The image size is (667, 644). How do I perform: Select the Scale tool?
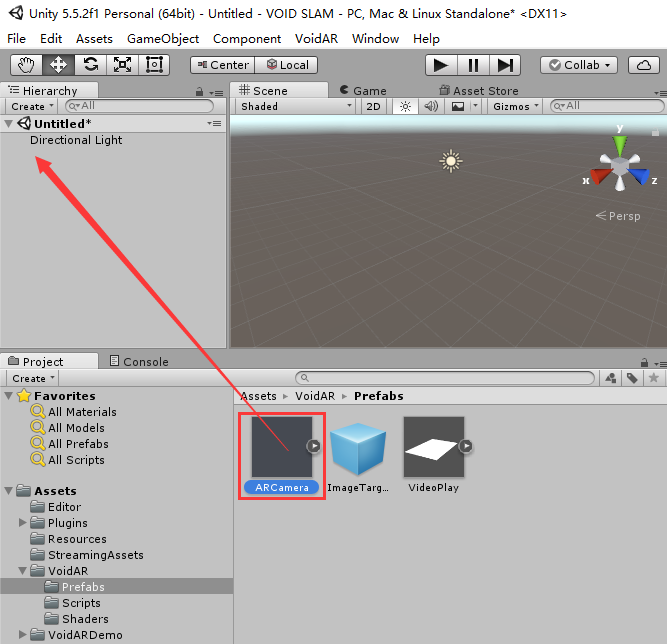tap(122, 65)
